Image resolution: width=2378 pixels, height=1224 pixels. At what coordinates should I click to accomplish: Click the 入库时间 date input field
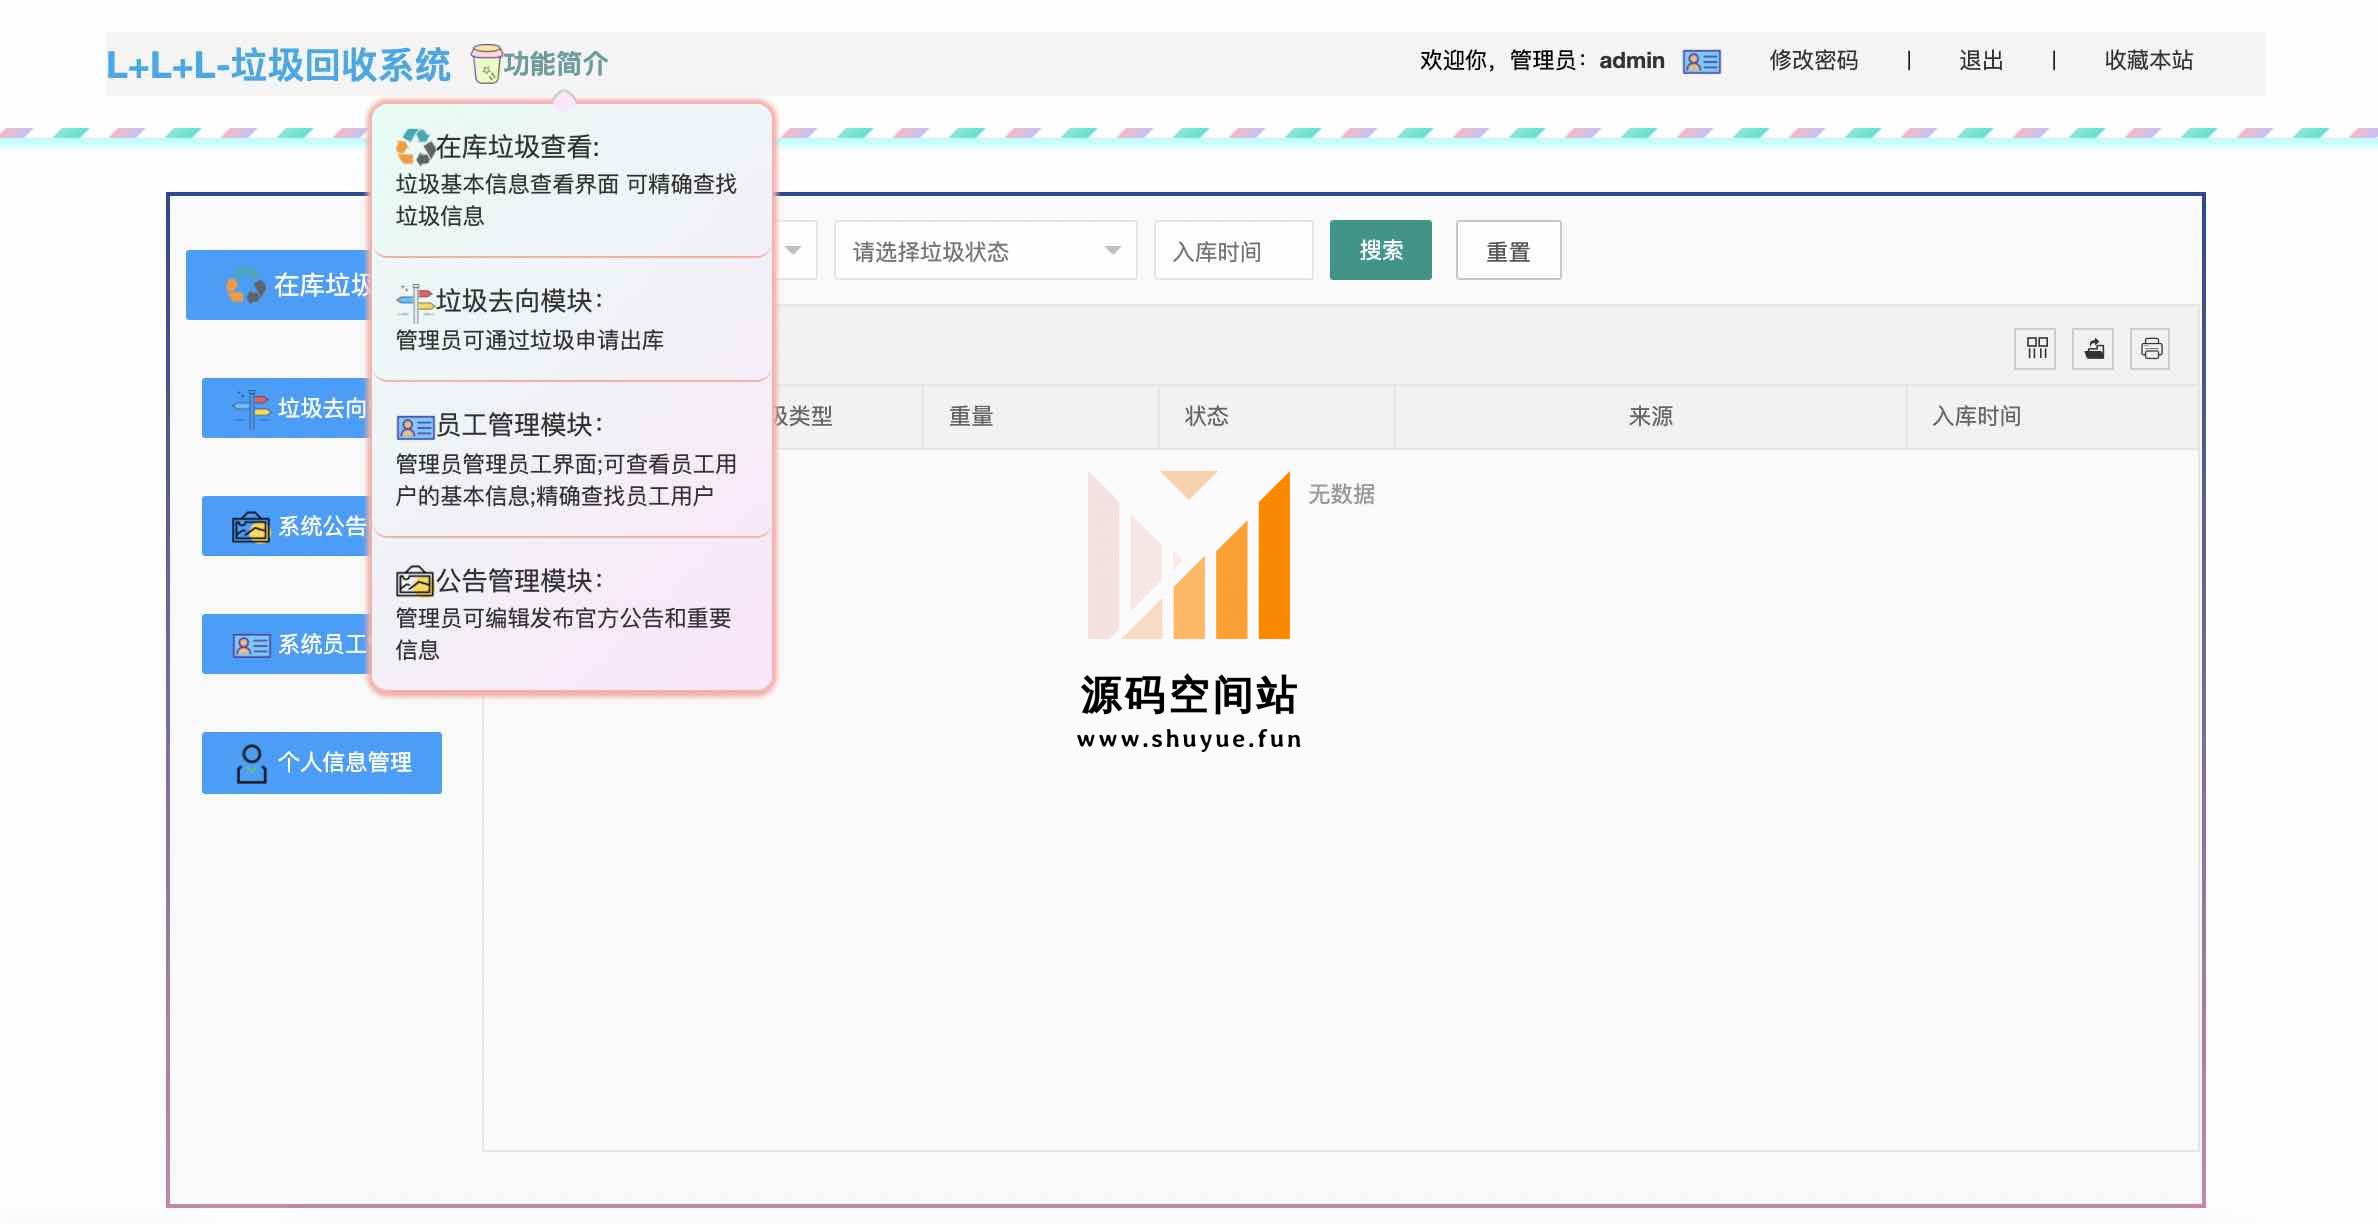(x=1233, y=250)
